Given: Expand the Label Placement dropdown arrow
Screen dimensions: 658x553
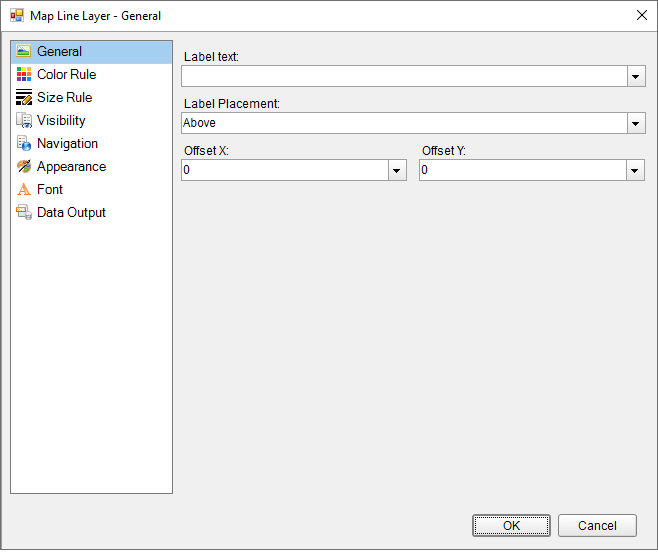Looking at the screenshot, I should 636,123.
